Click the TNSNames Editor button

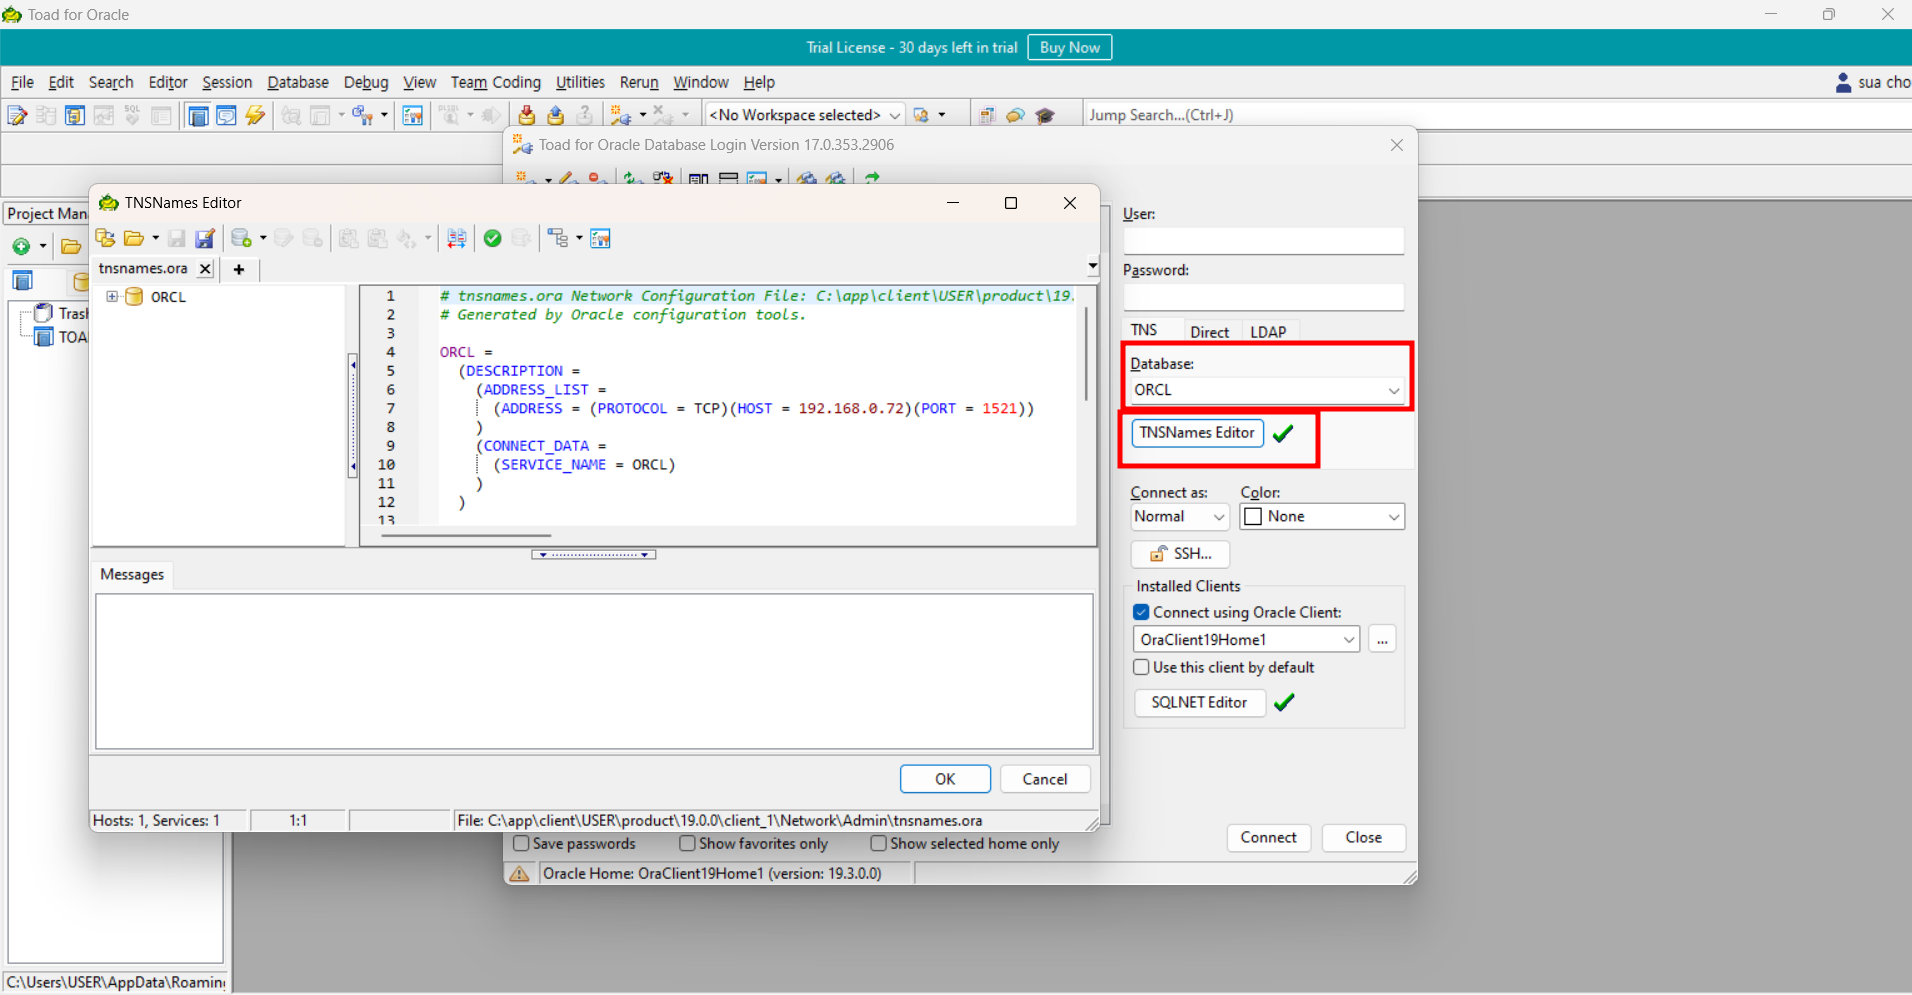click(1197, 433)
